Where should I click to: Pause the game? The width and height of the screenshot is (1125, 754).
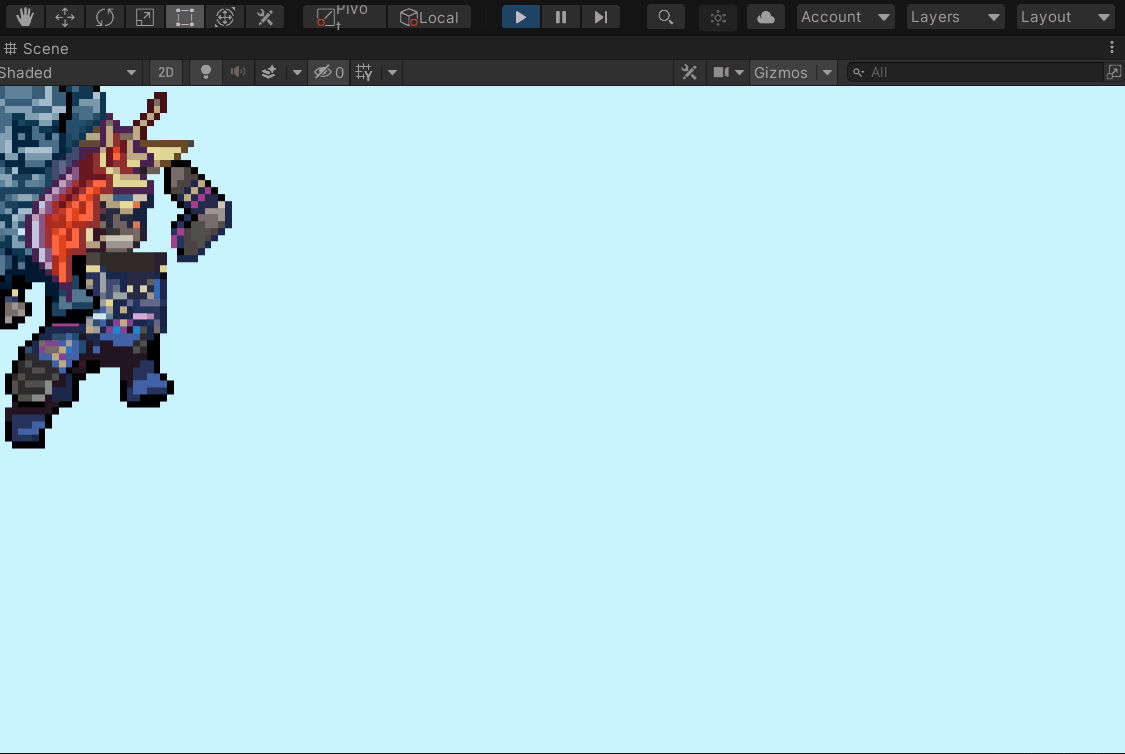pos(561,17)
